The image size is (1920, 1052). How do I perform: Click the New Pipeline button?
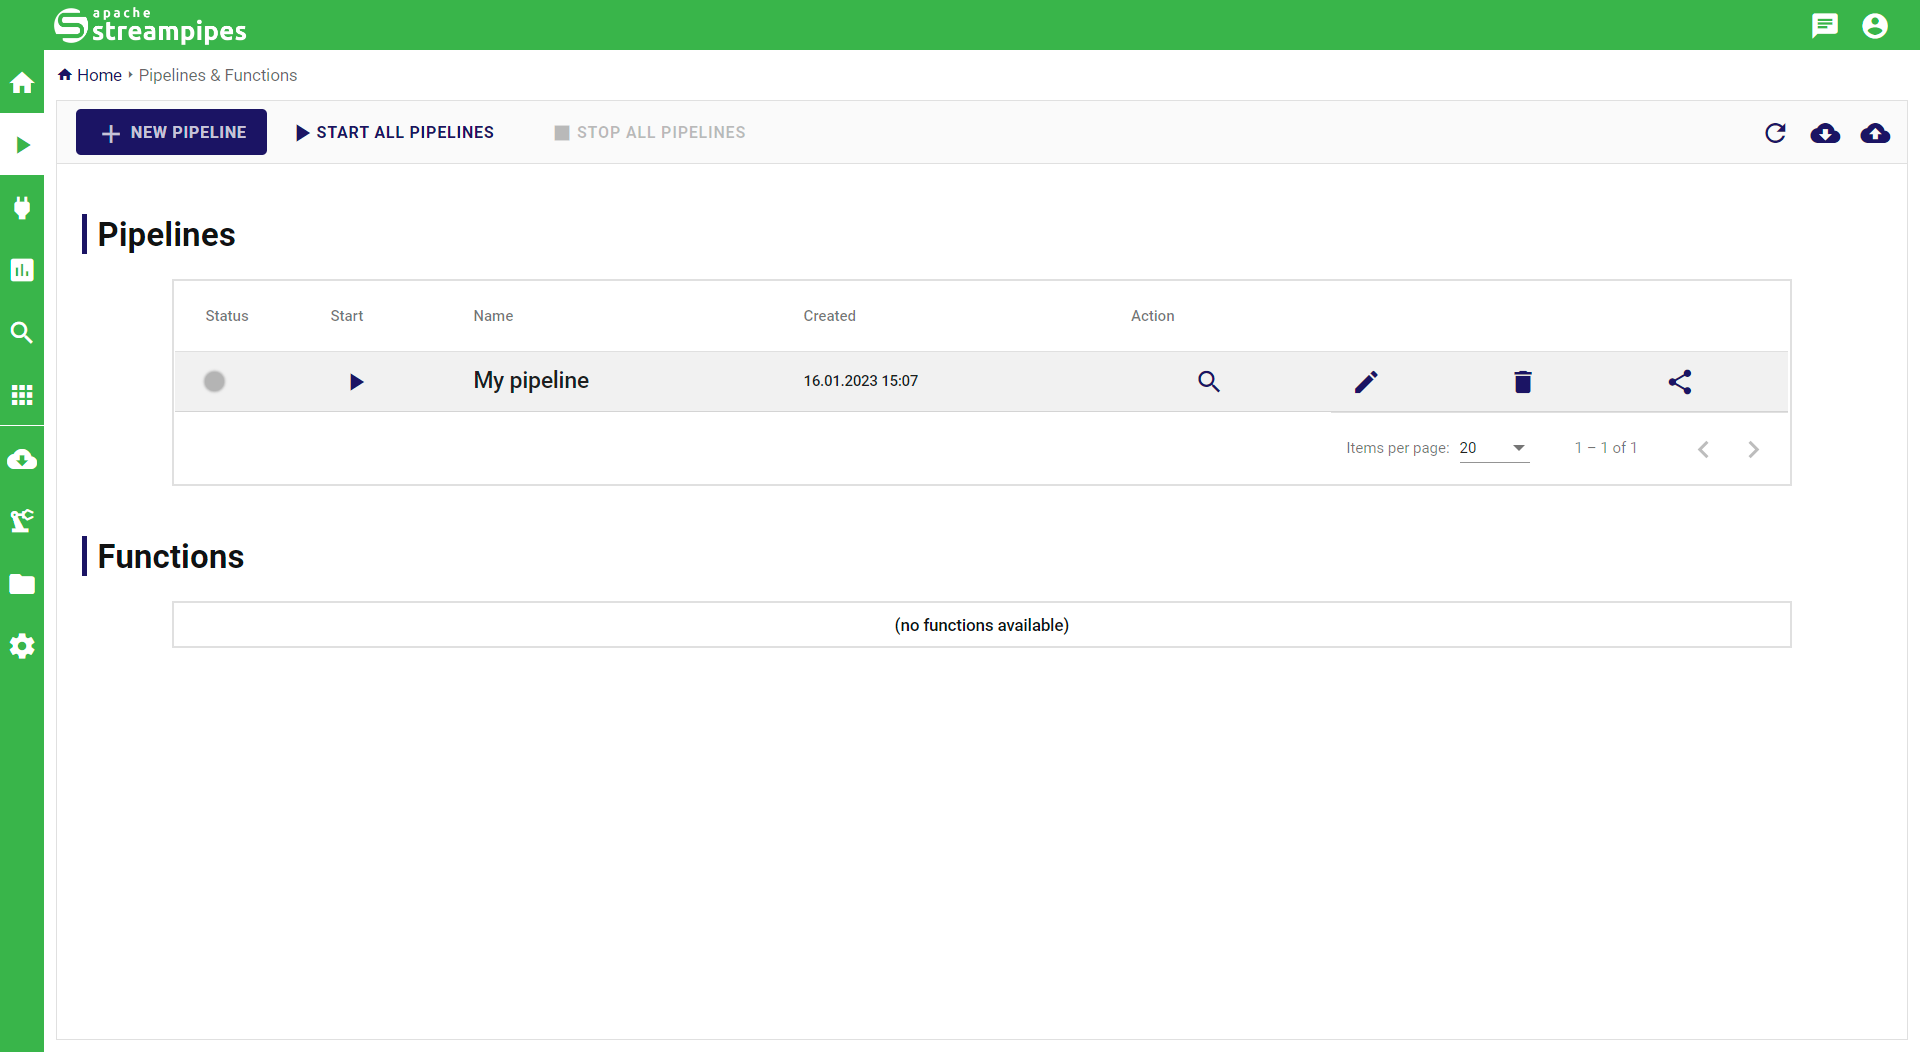(x=171, y=132)
